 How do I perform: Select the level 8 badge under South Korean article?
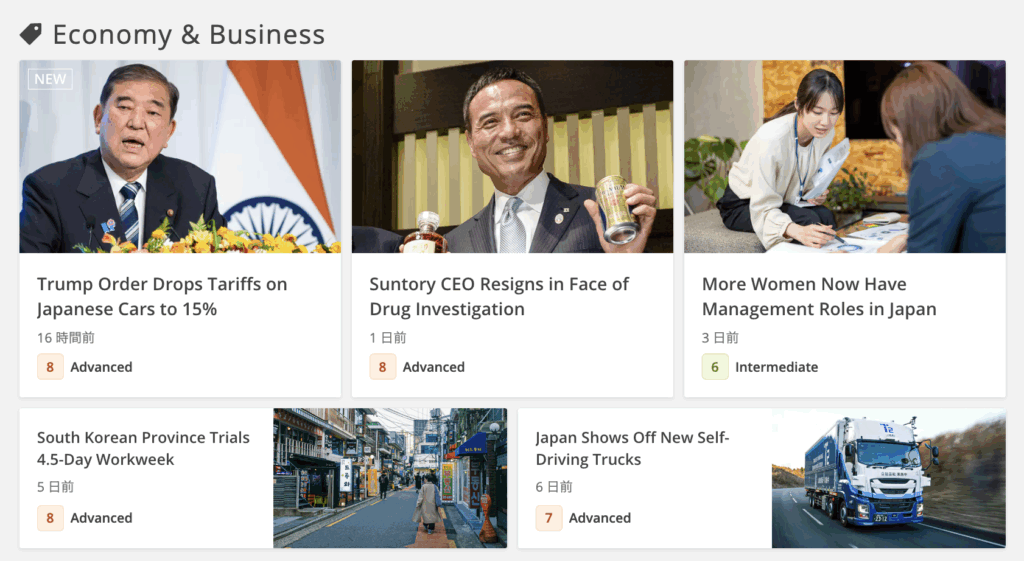[50, 518]
